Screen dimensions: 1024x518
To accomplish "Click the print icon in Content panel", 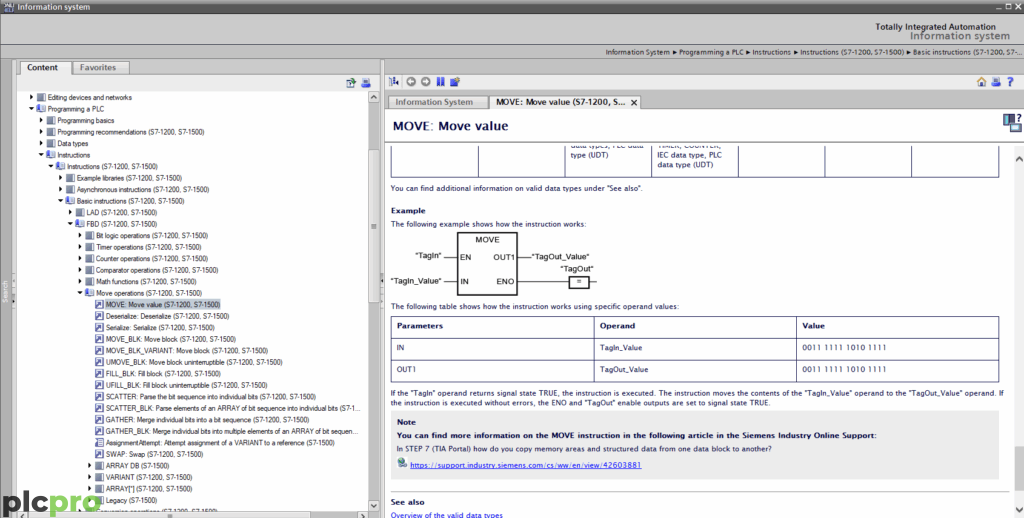I will tap(365, 83).
